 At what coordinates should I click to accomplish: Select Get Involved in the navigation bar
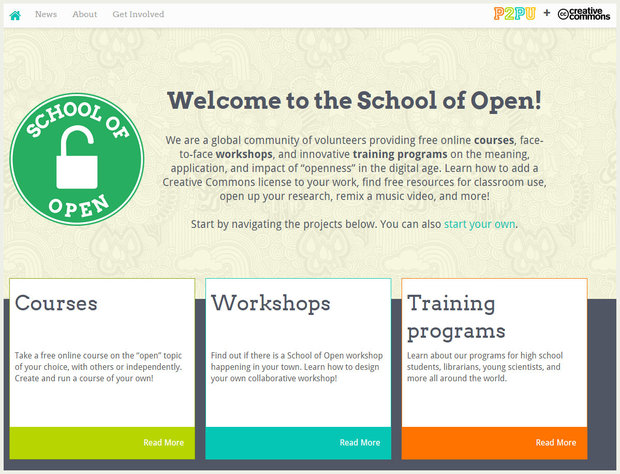click(138, 15)
